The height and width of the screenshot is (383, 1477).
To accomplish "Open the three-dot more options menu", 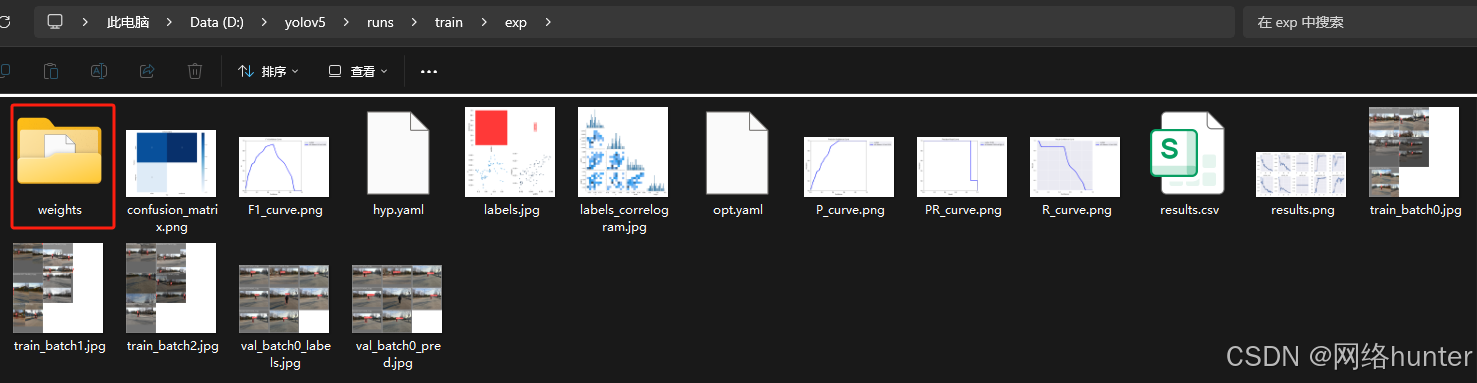I will (x=429, y=72).
